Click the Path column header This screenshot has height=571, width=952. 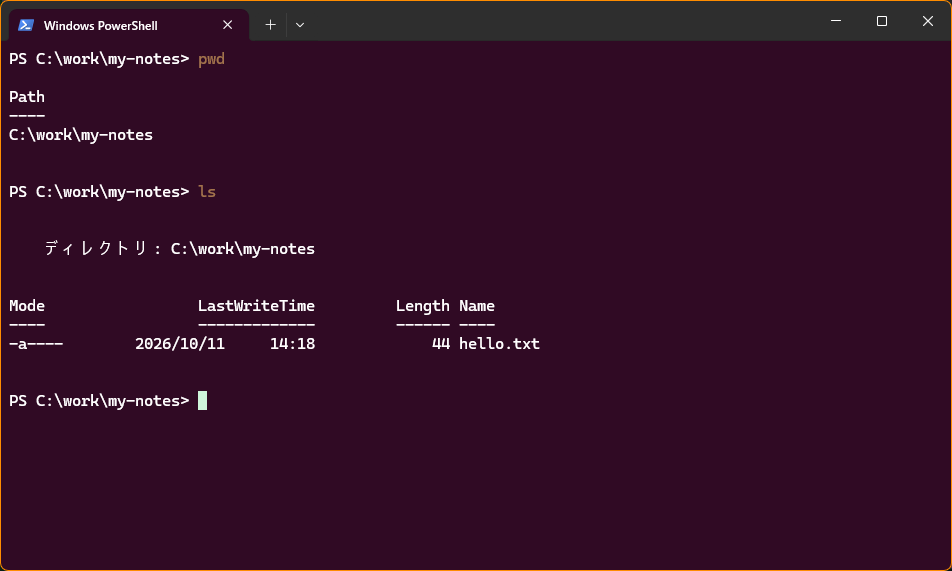pos(27,97)
